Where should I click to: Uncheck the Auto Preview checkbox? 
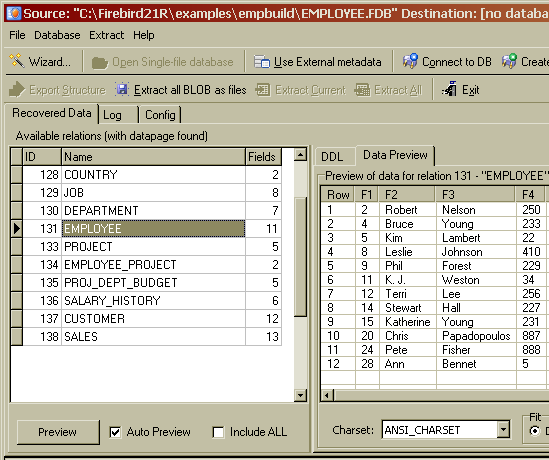[x=116, y=432]
